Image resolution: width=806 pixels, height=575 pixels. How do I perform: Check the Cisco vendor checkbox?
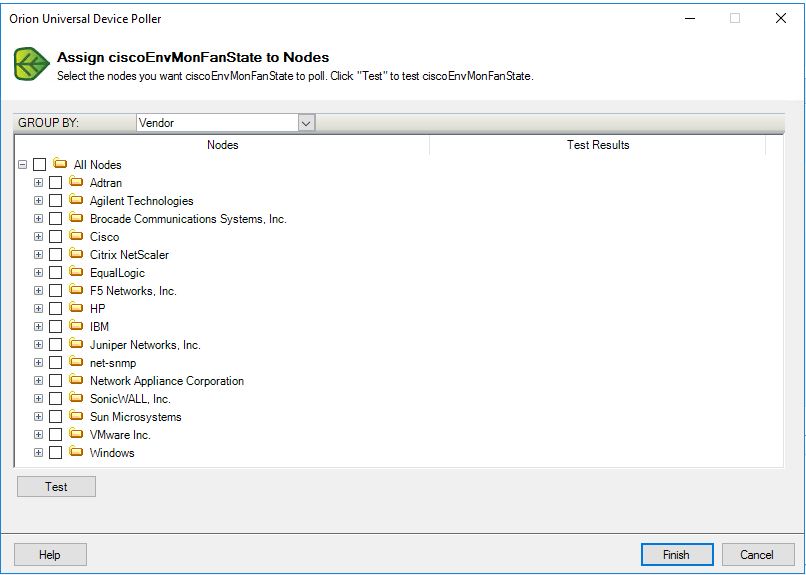[56, 236]
